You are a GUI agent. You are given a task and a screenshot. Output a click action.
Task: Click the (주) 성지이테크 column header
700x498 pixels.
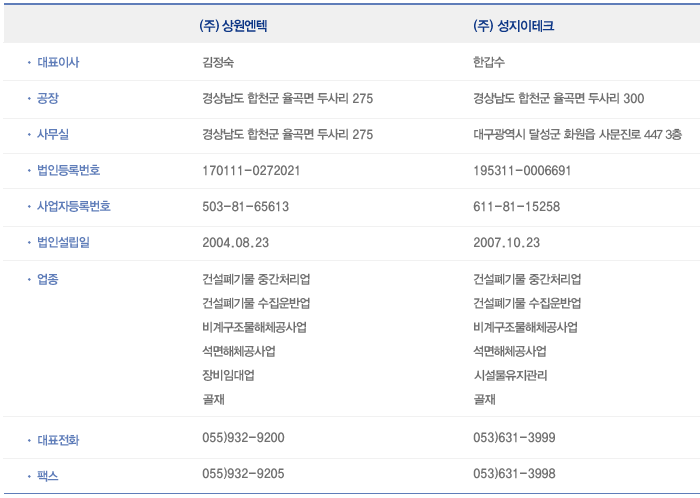click(x=513, y=26)
